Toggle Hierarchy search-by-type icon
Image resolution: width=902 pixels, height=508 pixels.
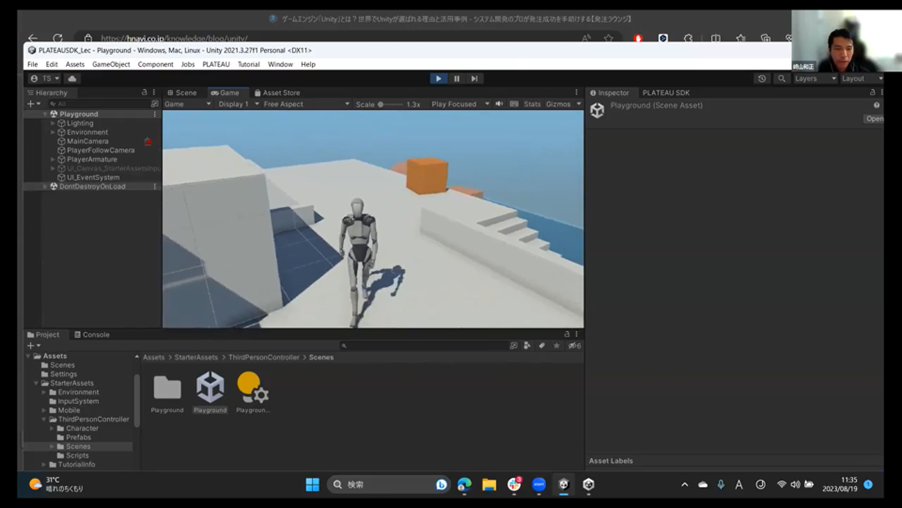point(154,104)
